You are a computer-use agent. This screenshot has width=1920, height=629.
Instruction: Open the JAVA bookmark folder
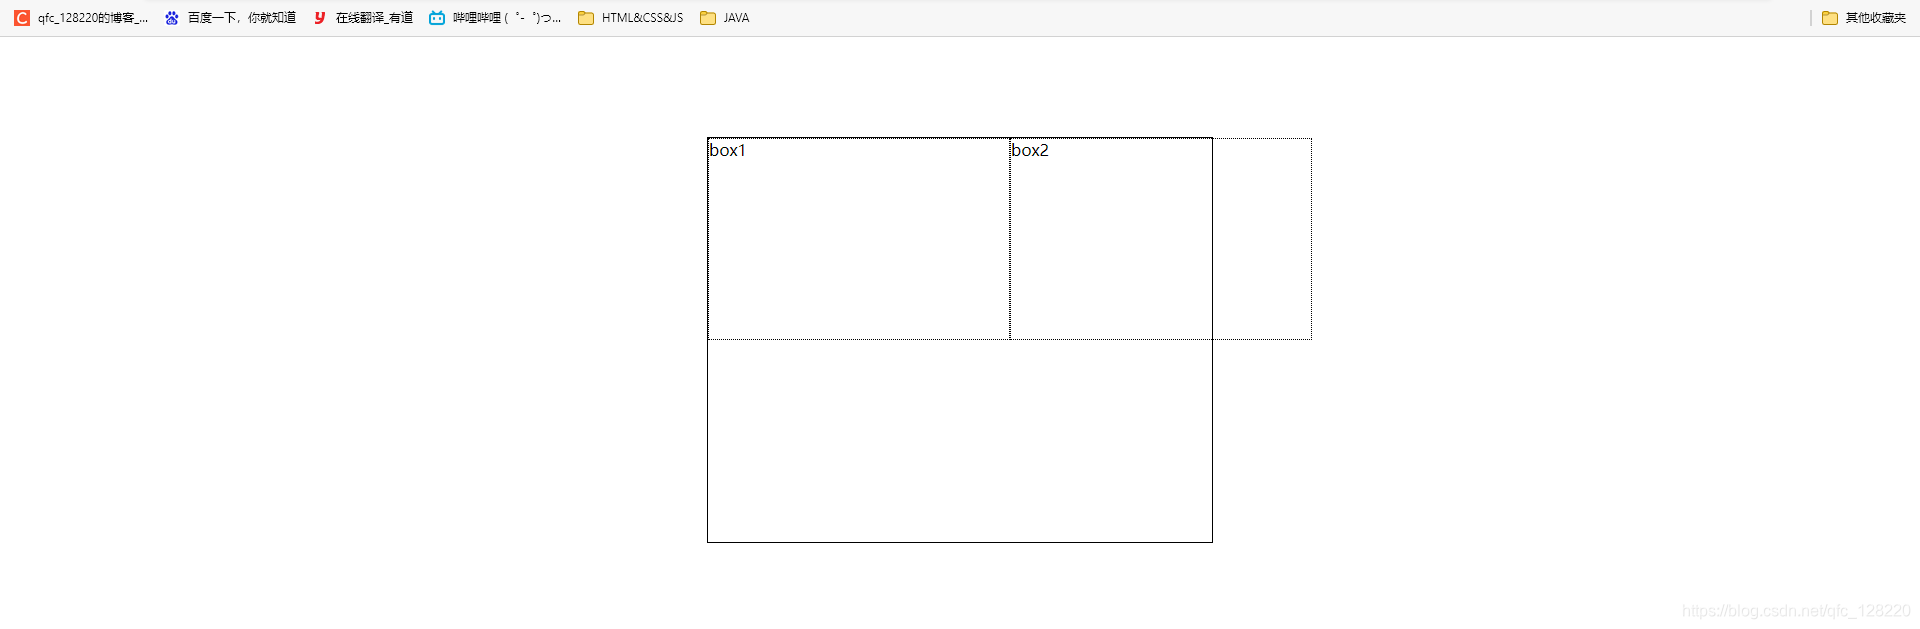click(x=725, y=18)
